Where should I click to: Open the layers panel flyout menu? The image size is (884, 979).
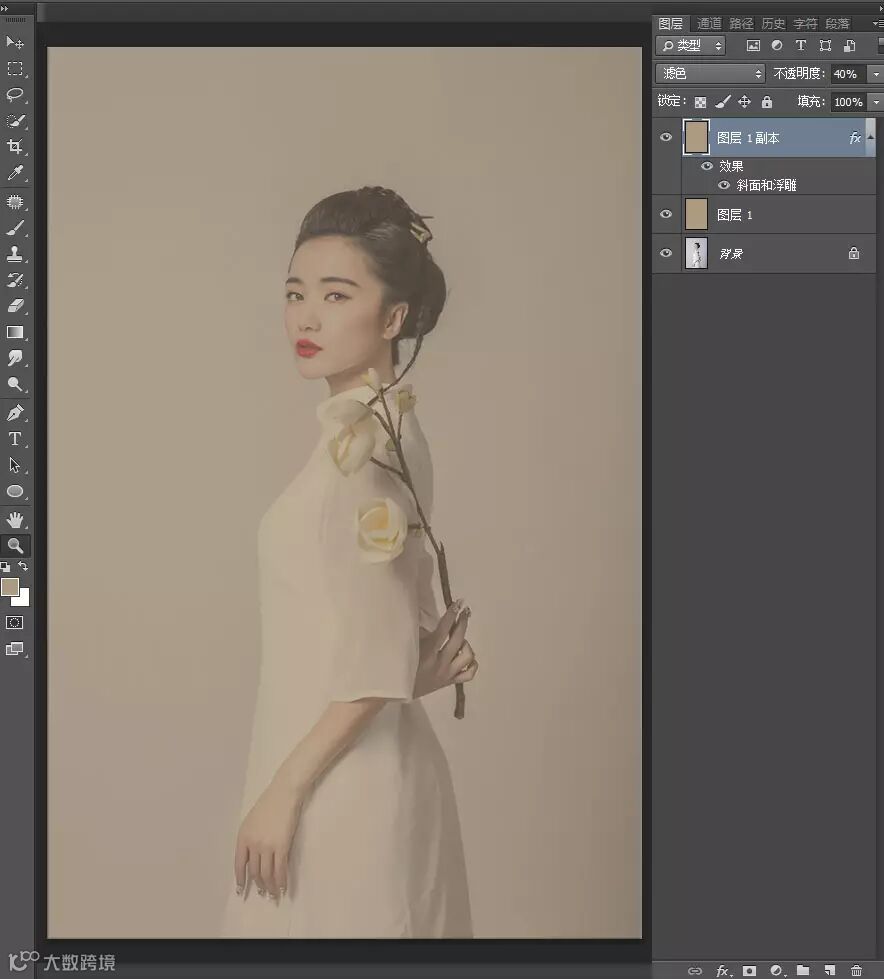coord(877,23)
